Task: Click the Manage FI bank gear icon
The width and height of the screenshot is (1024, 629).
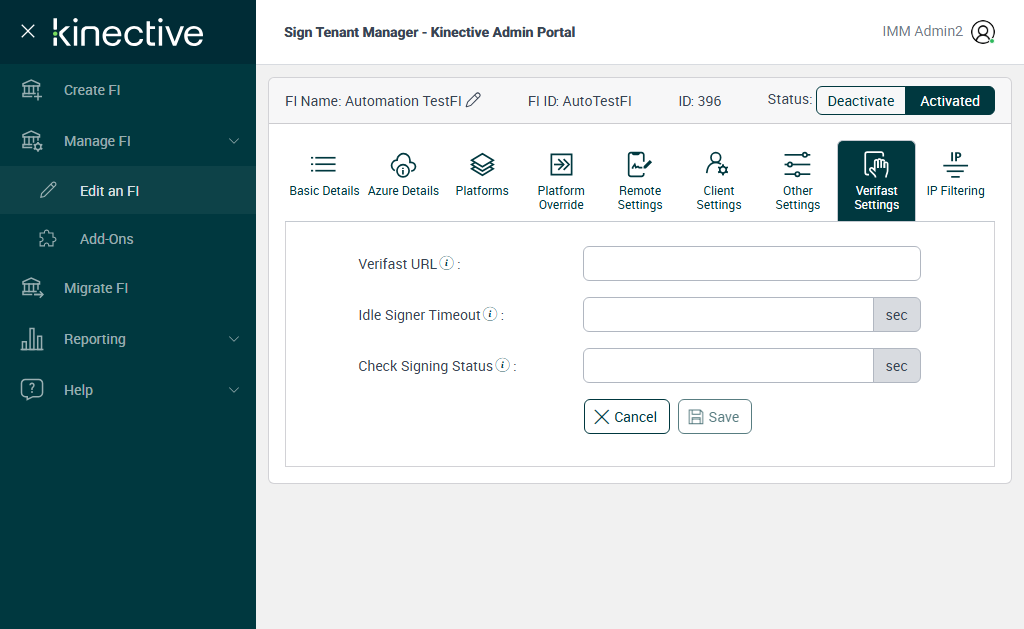Action: point(31,141)
